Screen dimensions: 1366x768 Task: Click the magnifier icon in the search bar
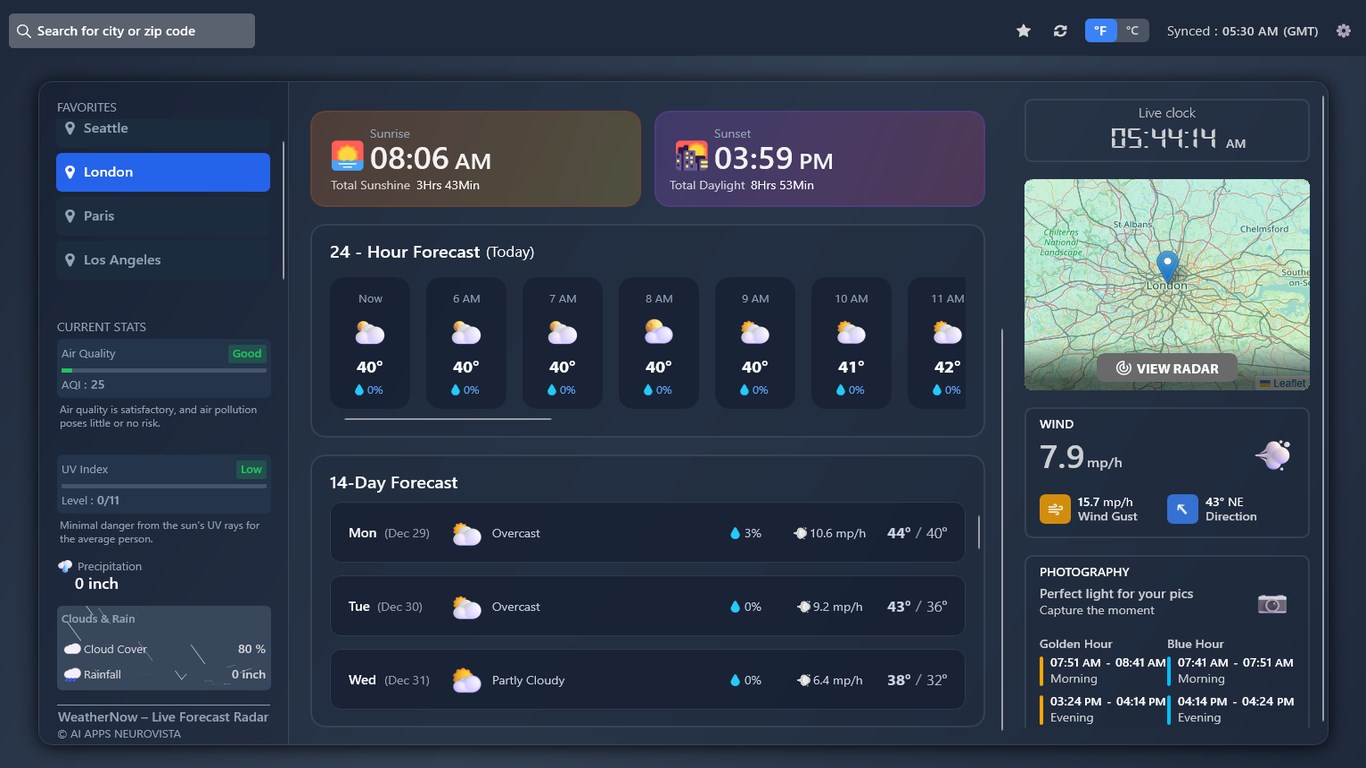(24, 30)
